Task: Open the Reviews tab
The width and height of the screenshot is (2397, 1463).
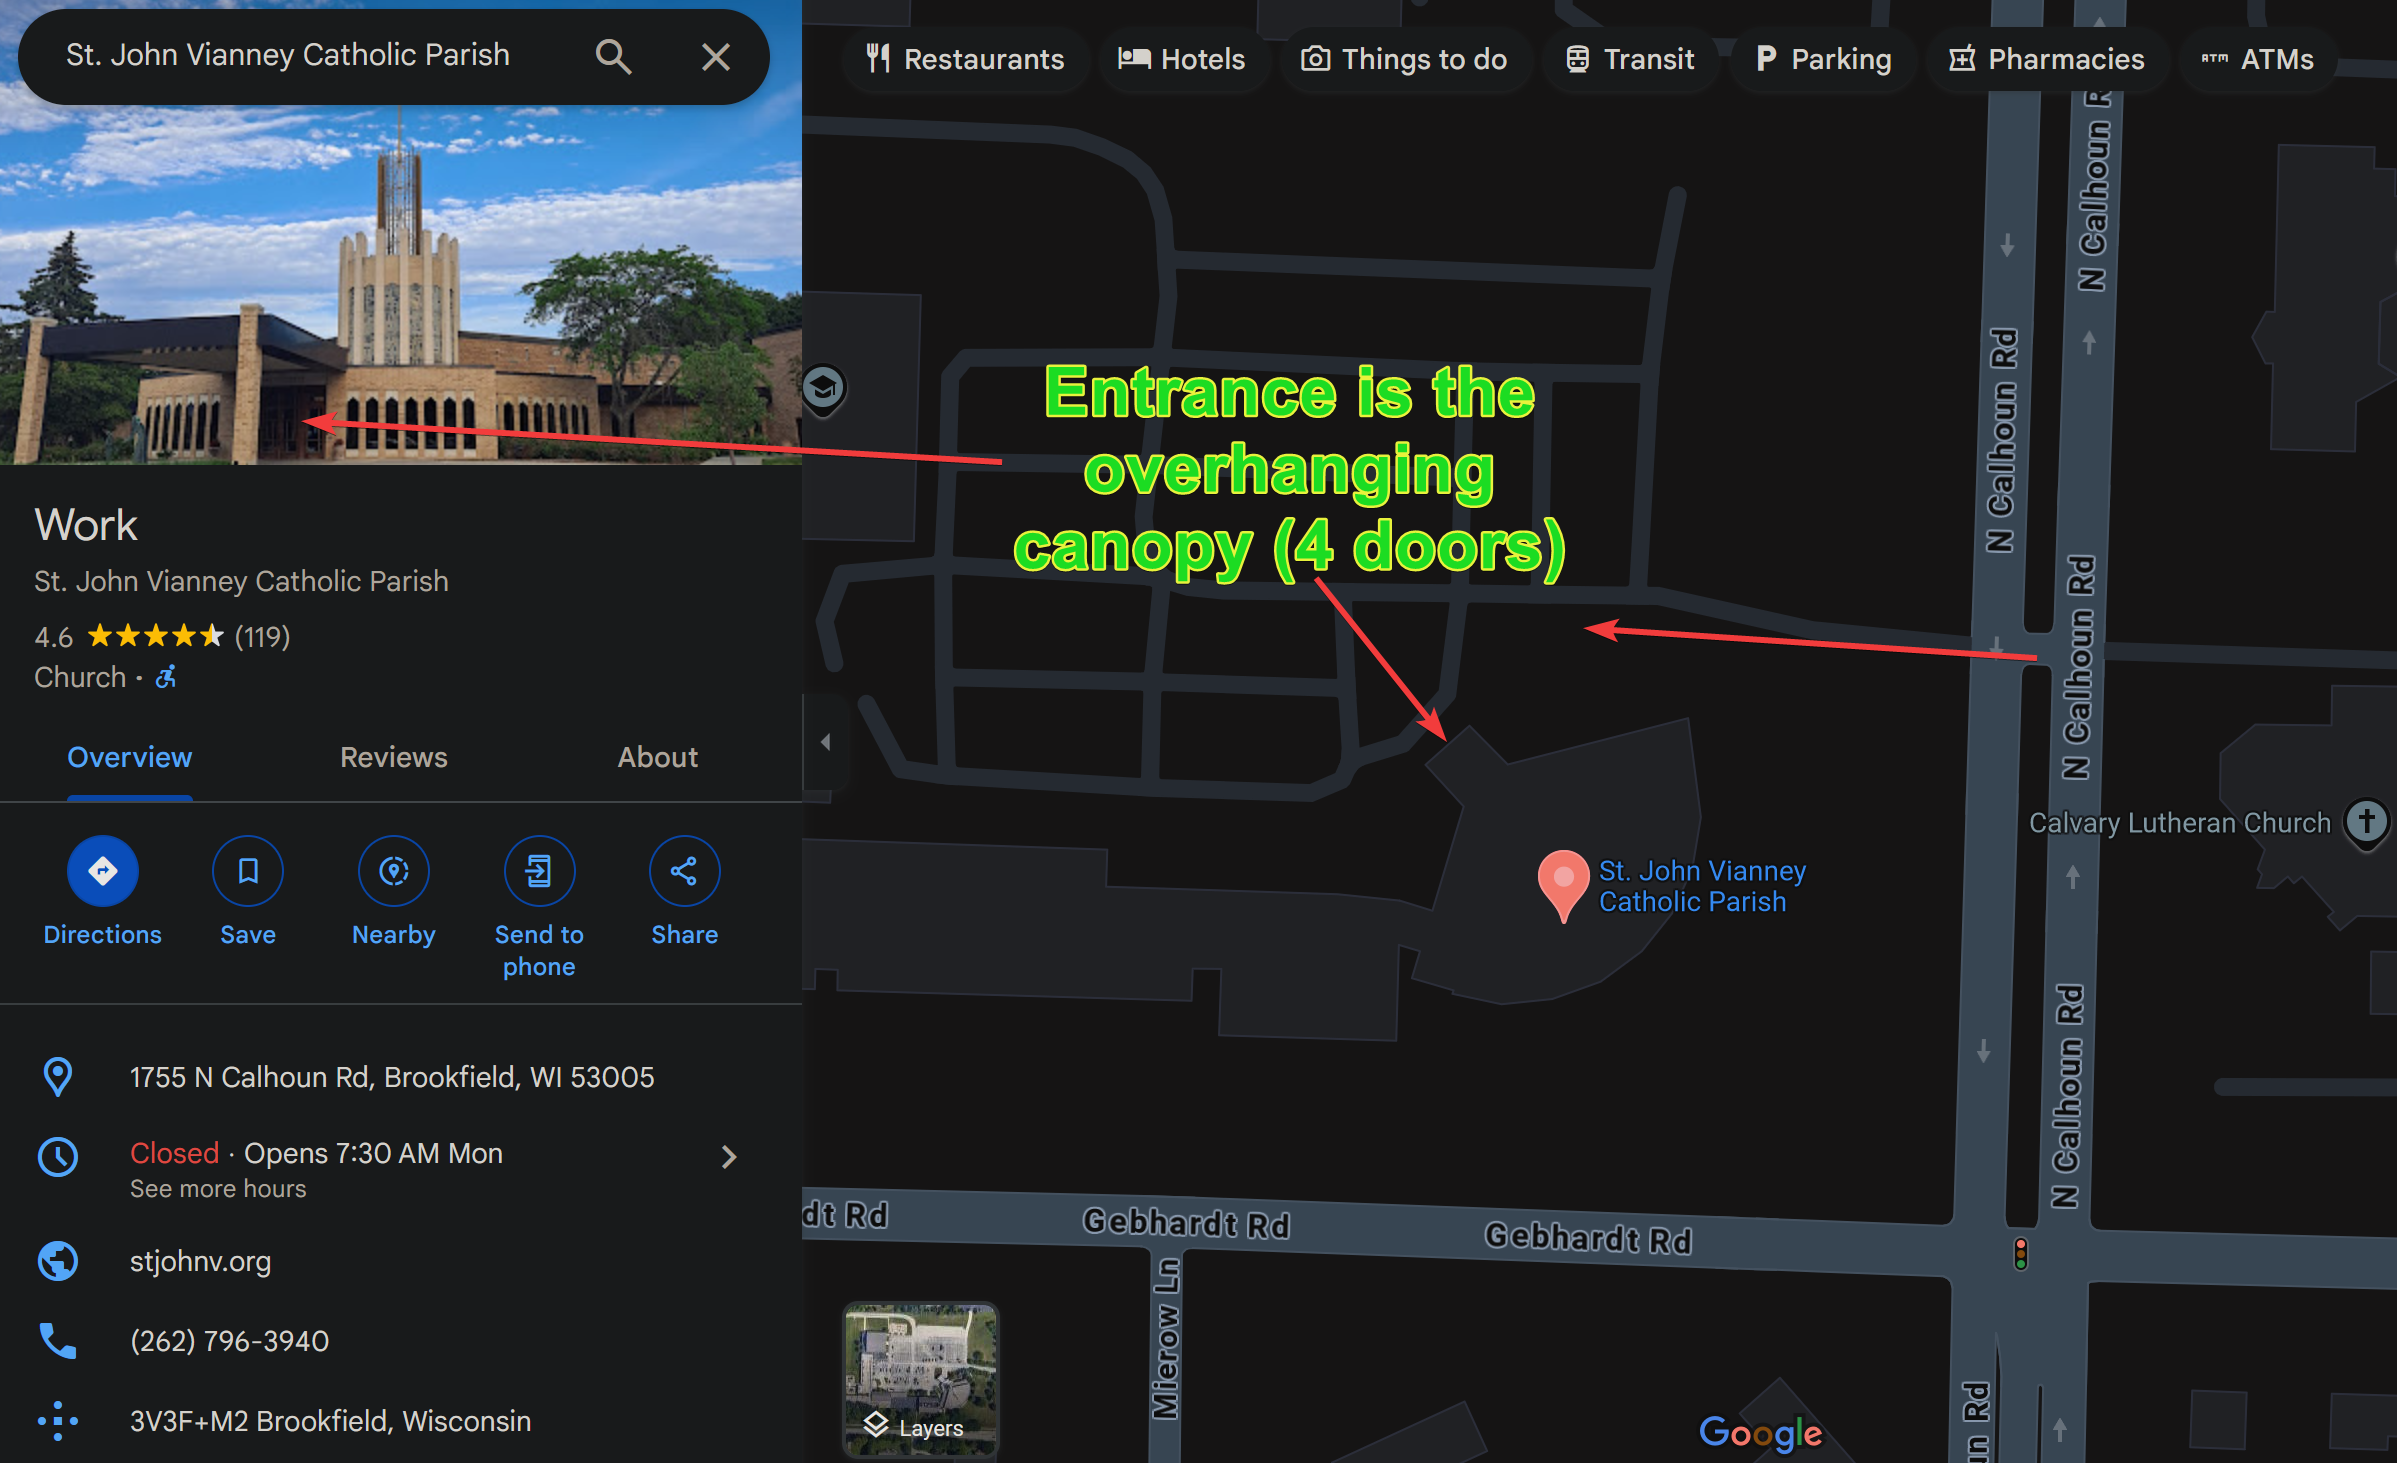Action: click(394, 757)
